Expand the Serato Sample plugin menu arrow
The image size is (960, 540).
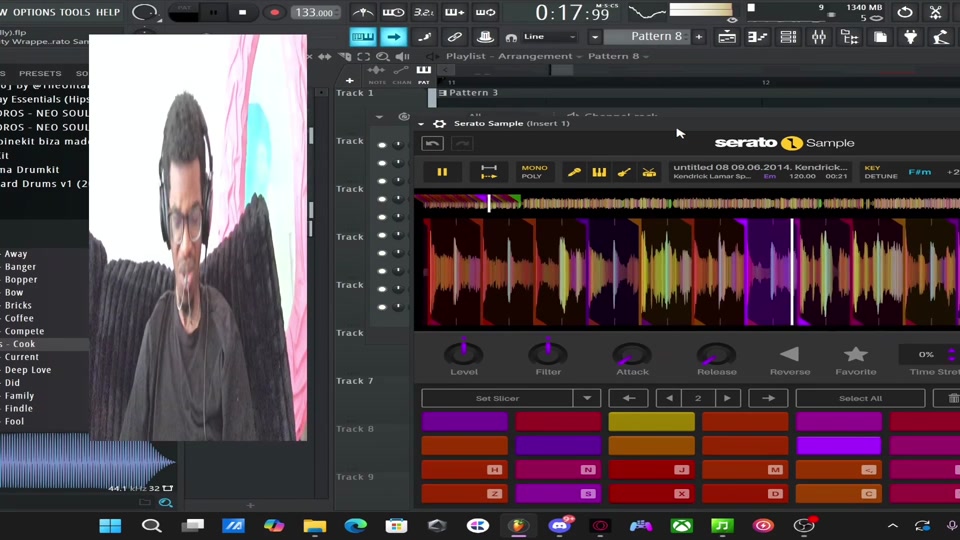421,124
